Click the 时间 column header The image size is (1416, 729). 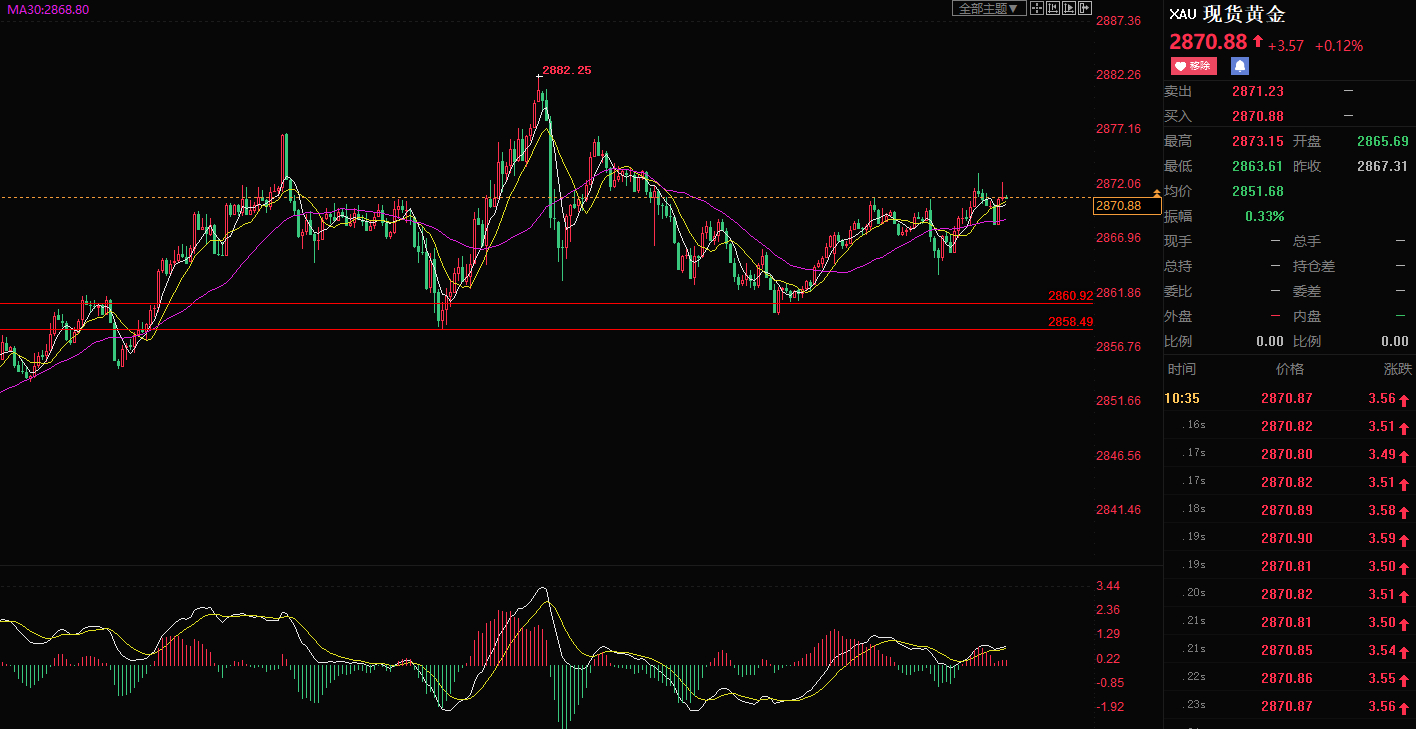(x=1181, y=369)
